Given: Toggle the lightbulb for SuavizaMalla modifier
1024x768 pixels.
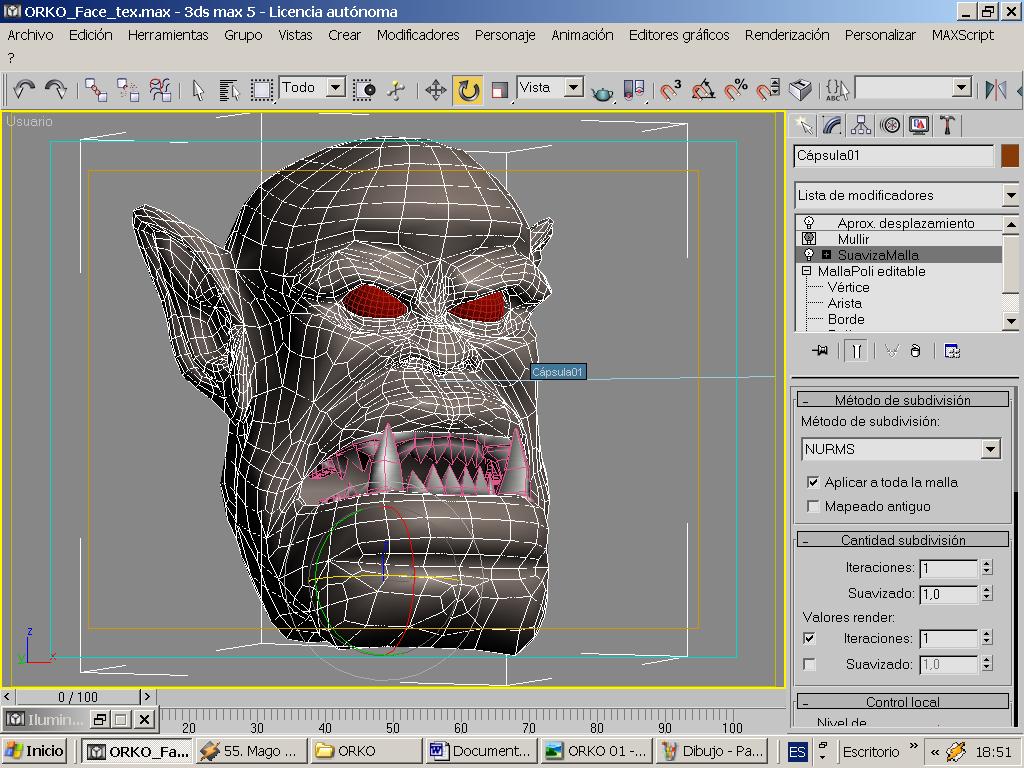Looking at the screenshot, I should point(809,255).
